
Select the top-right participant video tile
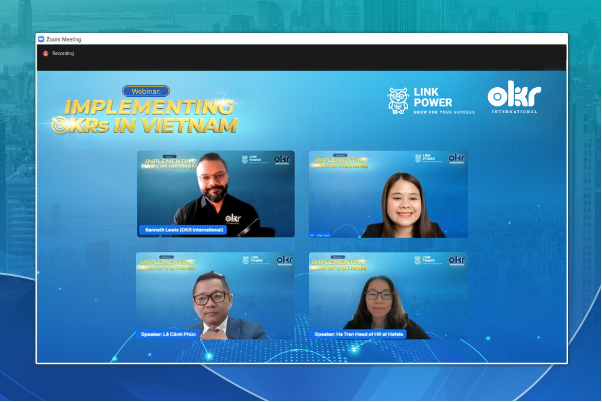point(387,195)
